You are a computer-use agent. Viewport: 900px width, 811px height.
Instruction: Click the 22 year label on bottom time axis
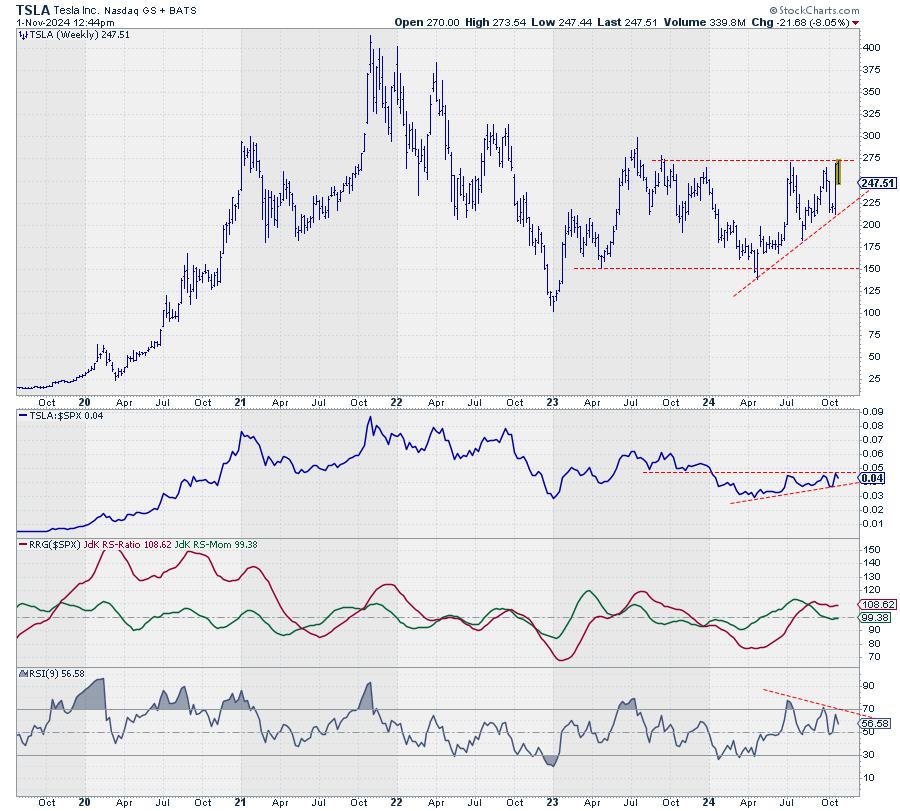point(397,802)
